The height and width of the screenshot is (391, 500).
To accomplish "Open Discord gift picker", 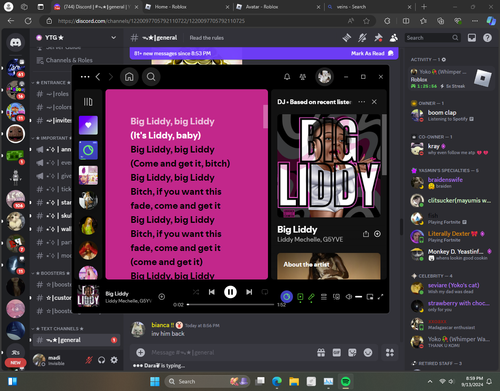I will click(321, 352).
